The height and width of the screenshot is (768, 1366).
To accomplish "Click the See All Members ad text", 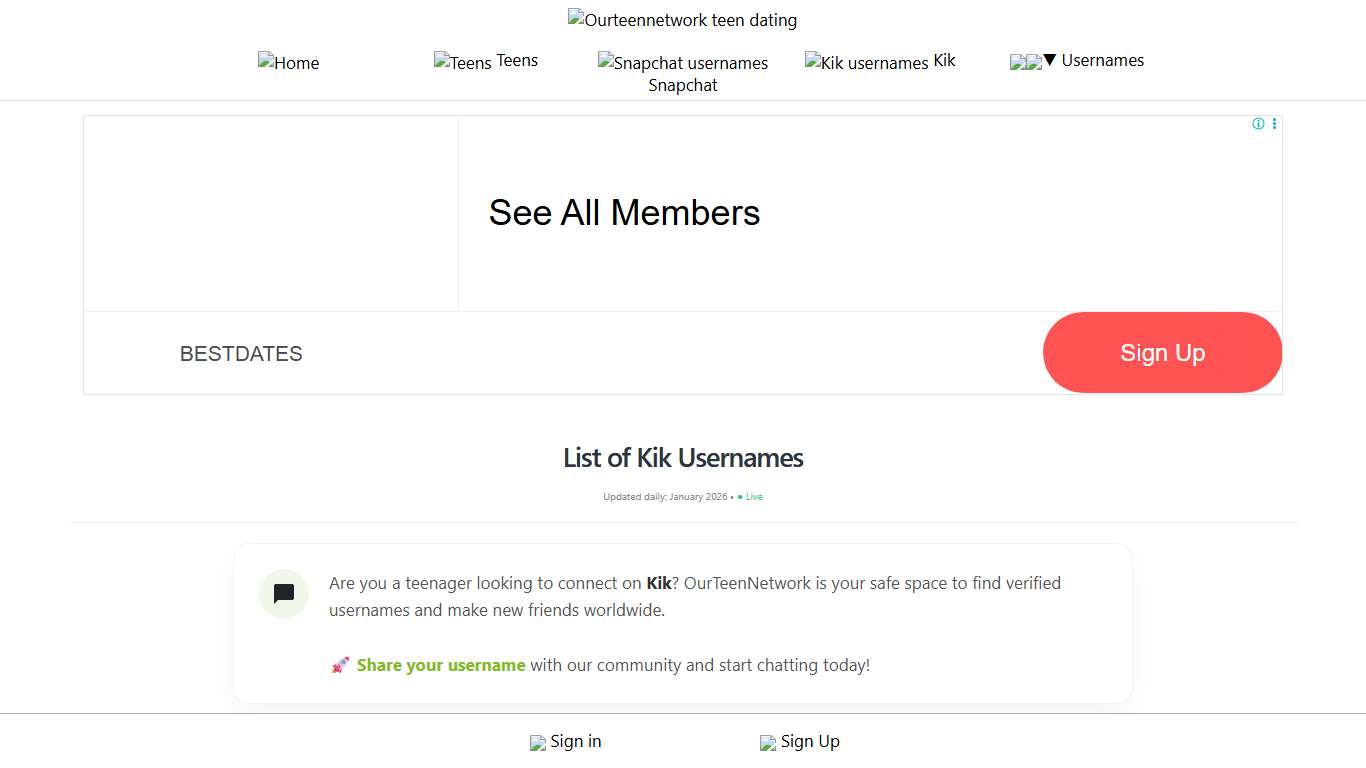I will pyautogui.click(x=624, y=212).
